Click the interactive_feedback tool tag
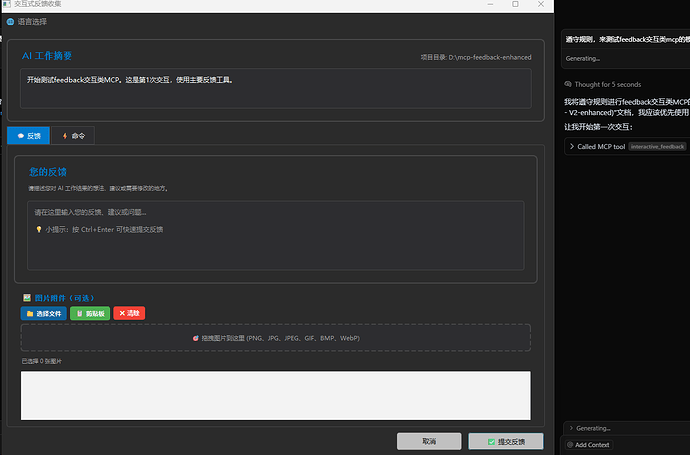Image resolution: width=690 pixels, height=455 pixels. [x=657, y=147]
